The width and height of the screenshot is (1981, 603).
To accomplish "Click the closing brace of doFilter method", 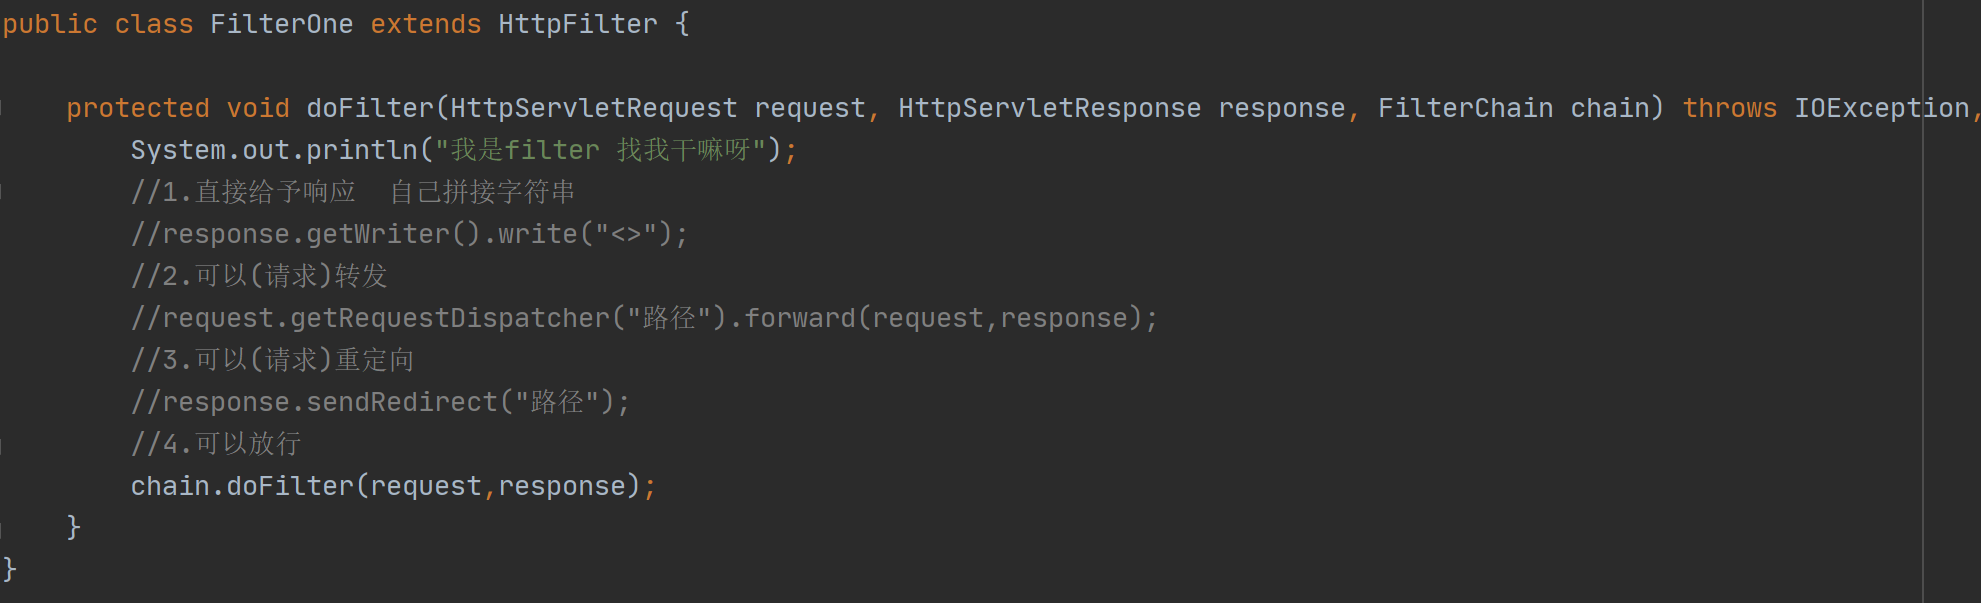I will (74, 528).
